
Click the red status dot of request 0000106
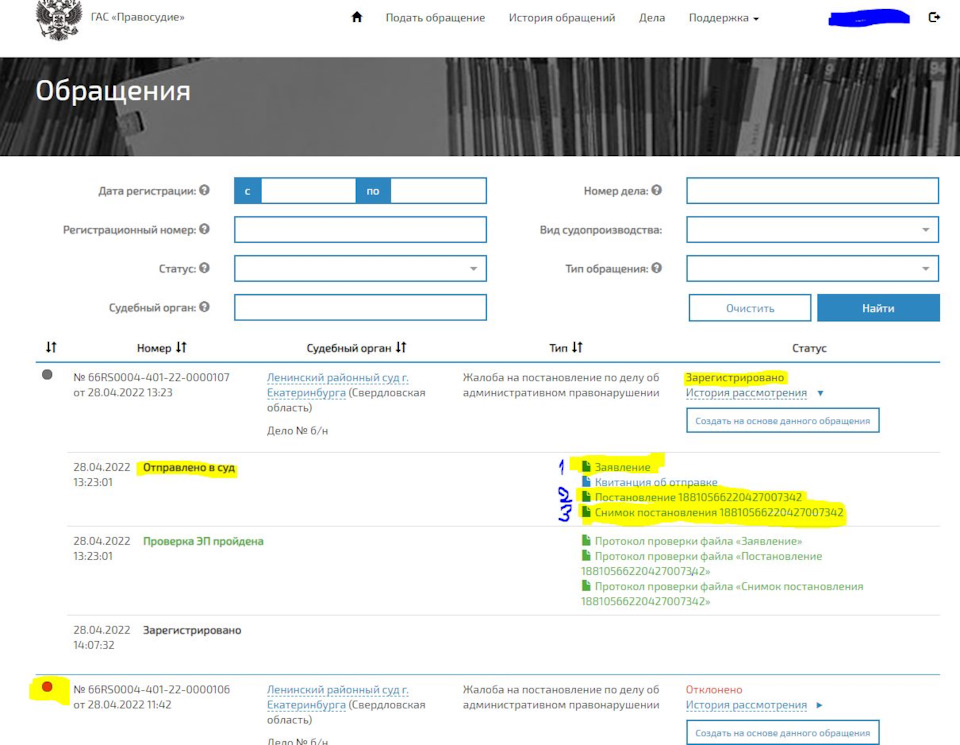click(47, 687)
